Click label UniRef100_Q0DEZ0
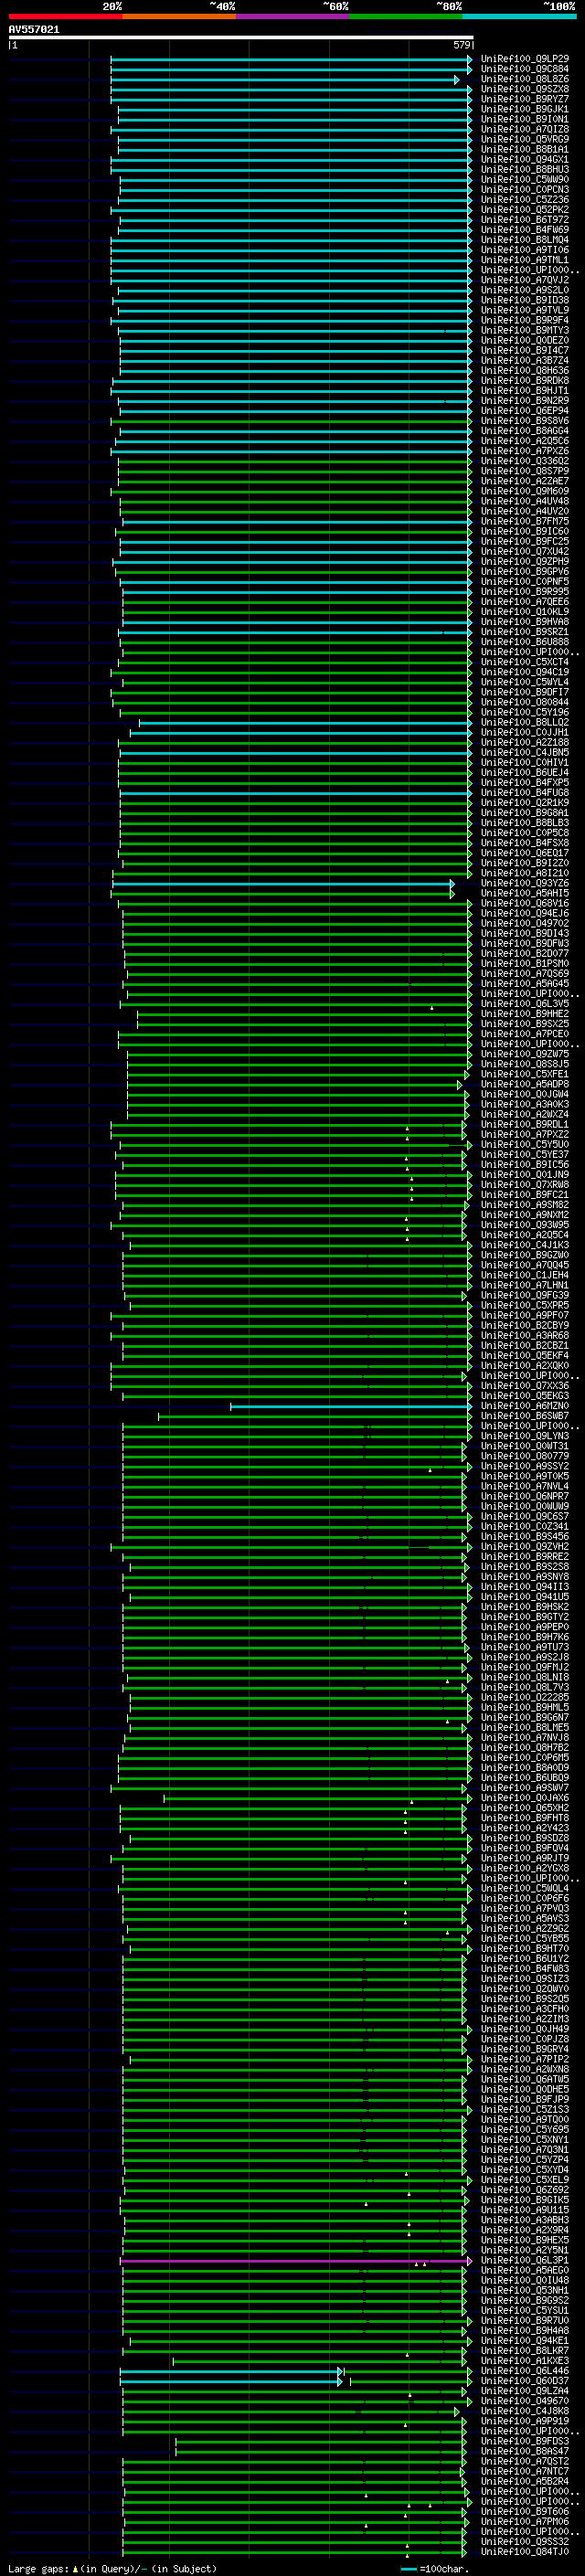The image size is (585, 2576). point(525,340)
